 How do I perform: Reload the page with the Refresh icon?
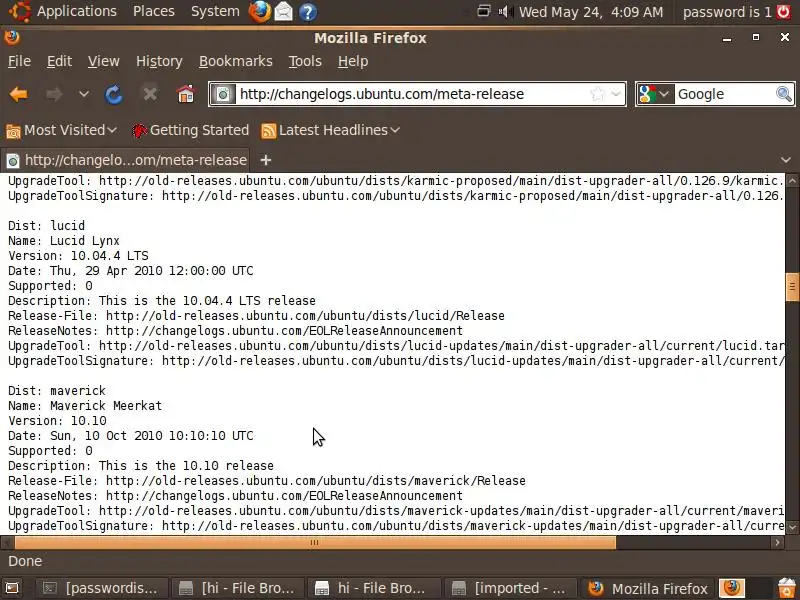tap(113, 94)
